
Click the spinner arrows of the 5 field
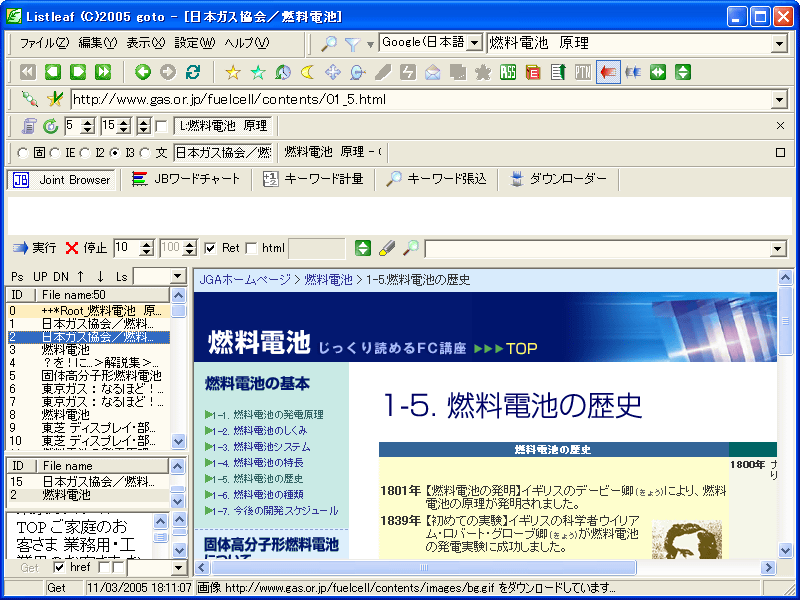point(88,126)
